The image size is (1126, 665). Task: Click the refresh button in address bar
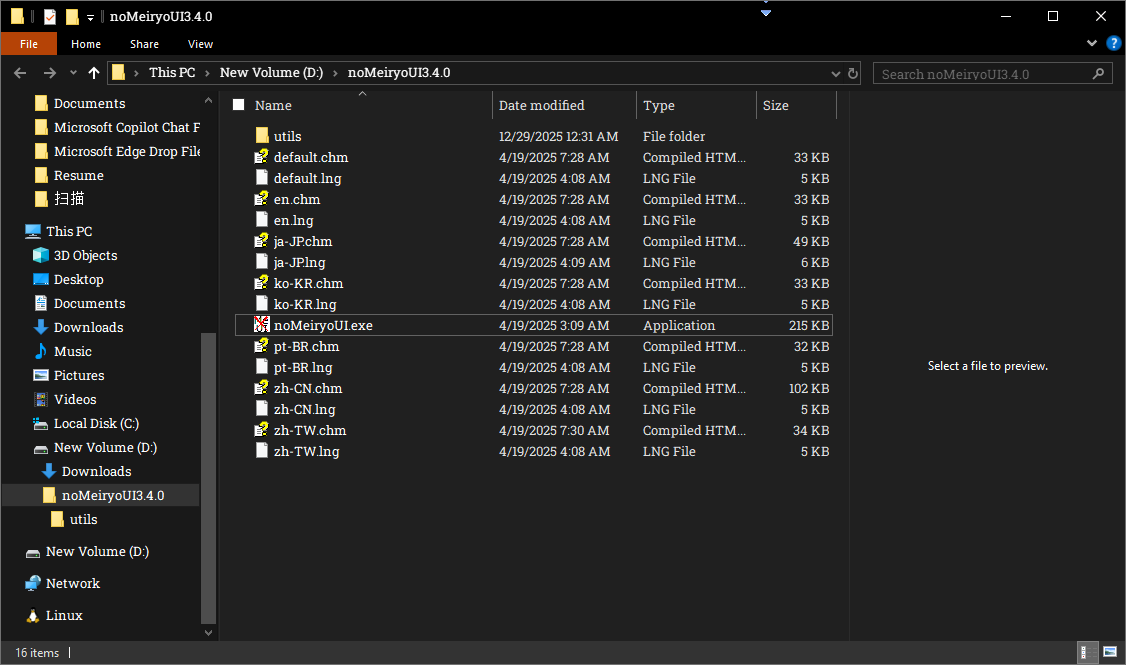[x=853, y=73]
